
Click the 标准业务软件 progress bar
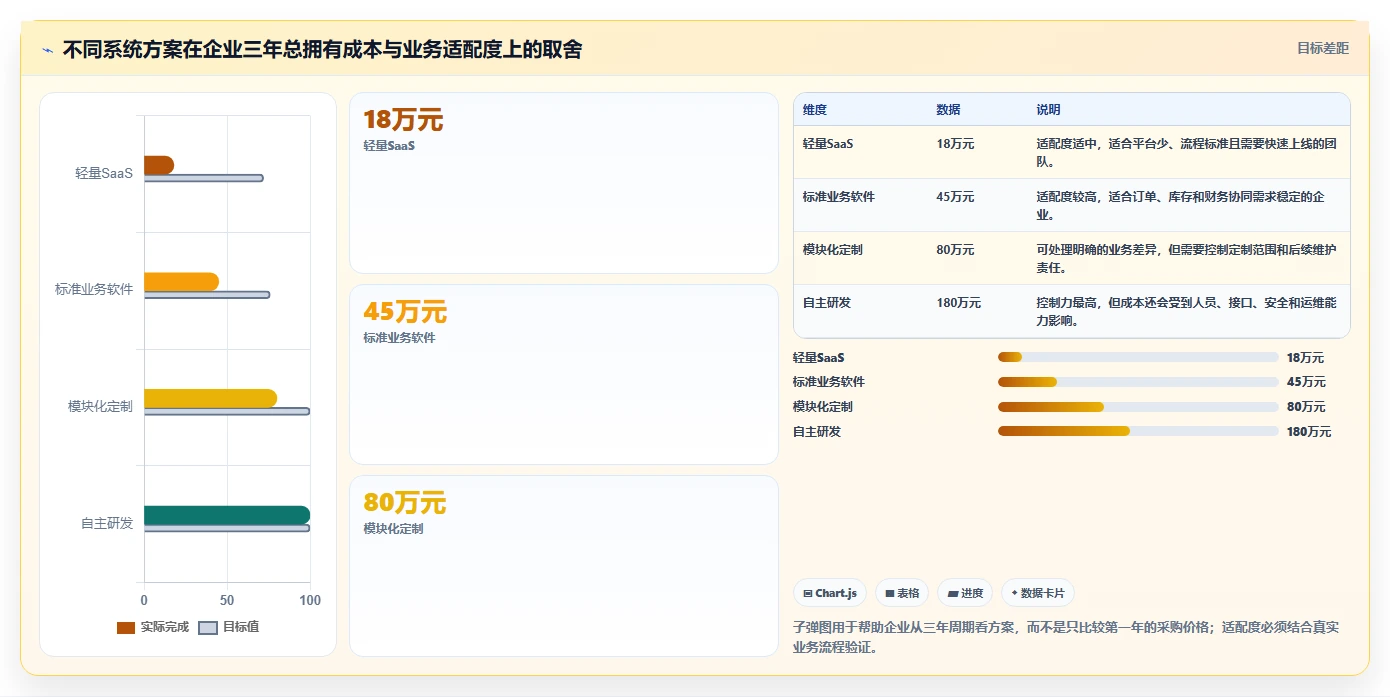pyautogui.click(x=1138, y=382)
